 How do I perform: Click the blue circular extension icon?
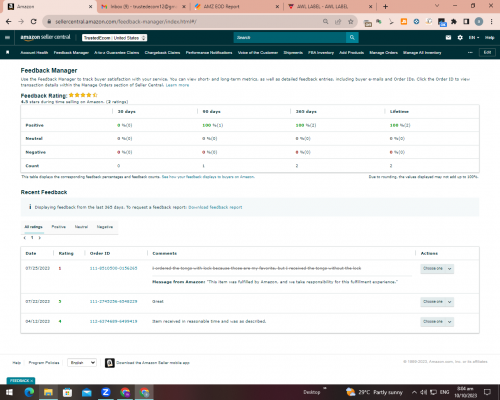[416, 22]
